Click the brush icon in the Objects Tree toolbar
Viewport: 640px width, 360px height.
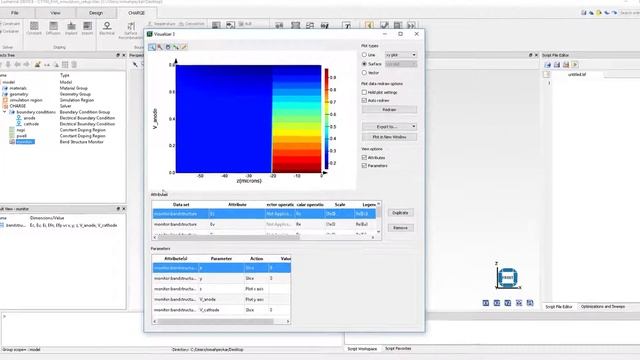(37, 64)
